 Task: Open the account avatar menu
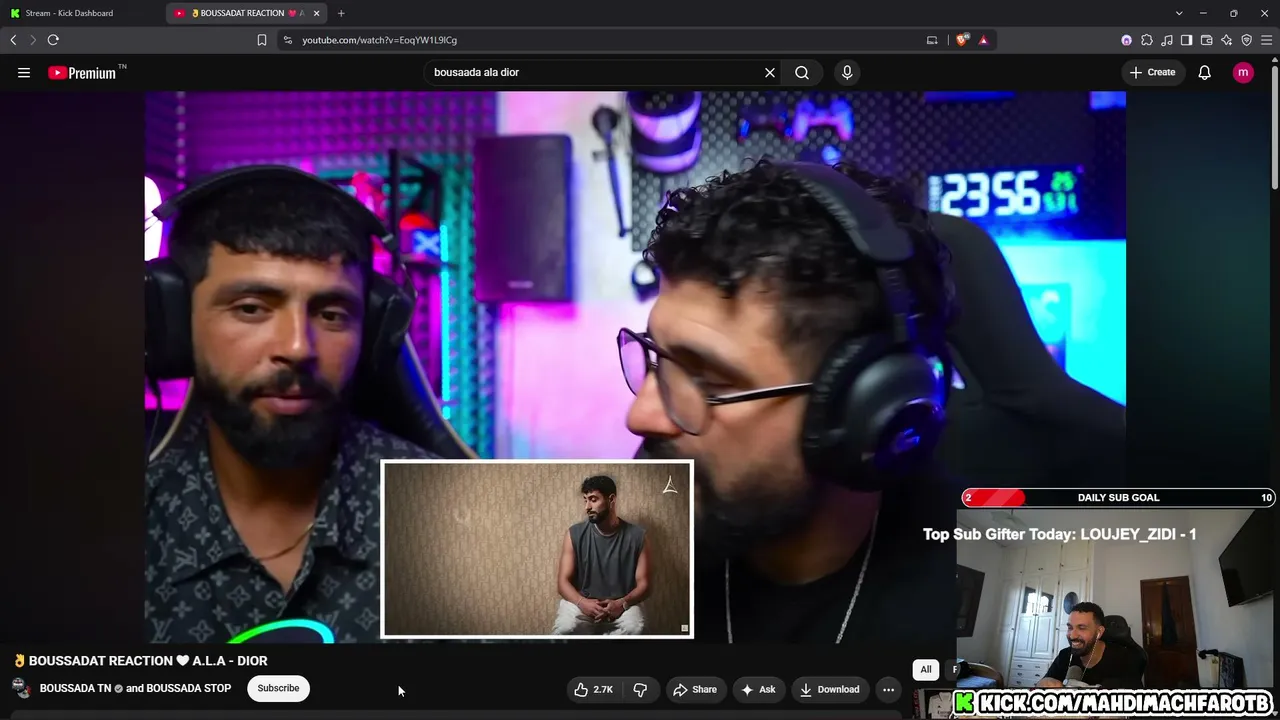tap(1243, 72)
